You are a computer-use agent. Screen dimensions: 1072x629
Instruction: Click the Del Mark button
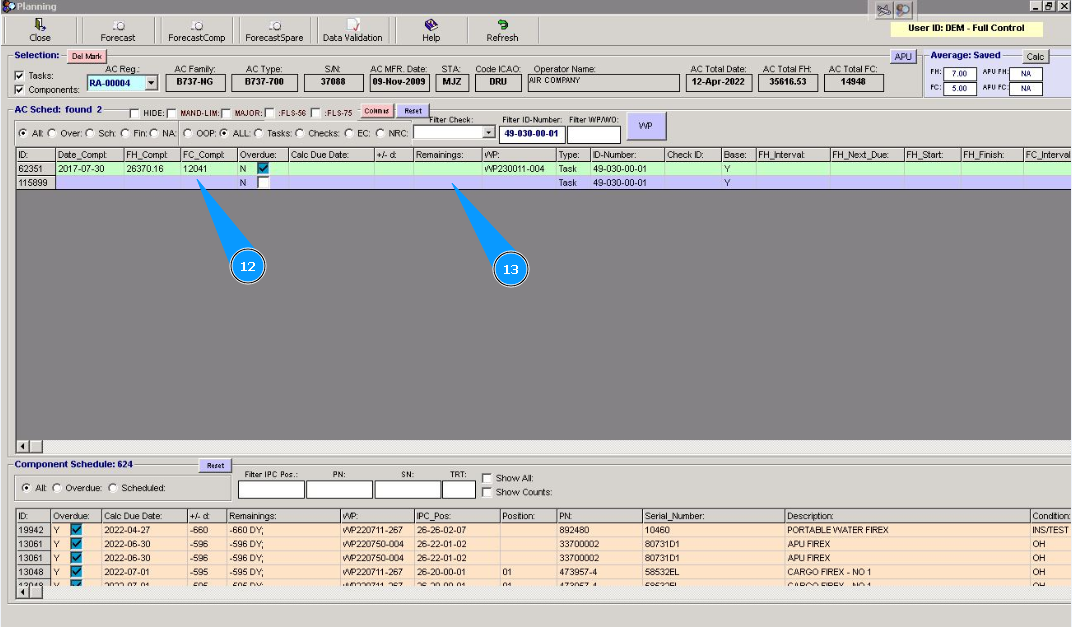click(86, 56)
